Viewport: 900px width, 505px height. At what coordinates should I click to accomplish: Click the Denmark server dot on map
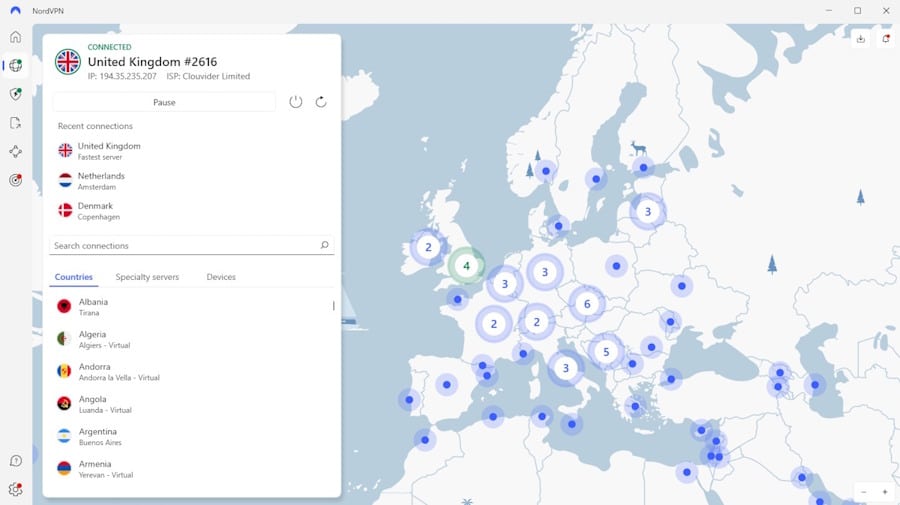pos(558,226)
